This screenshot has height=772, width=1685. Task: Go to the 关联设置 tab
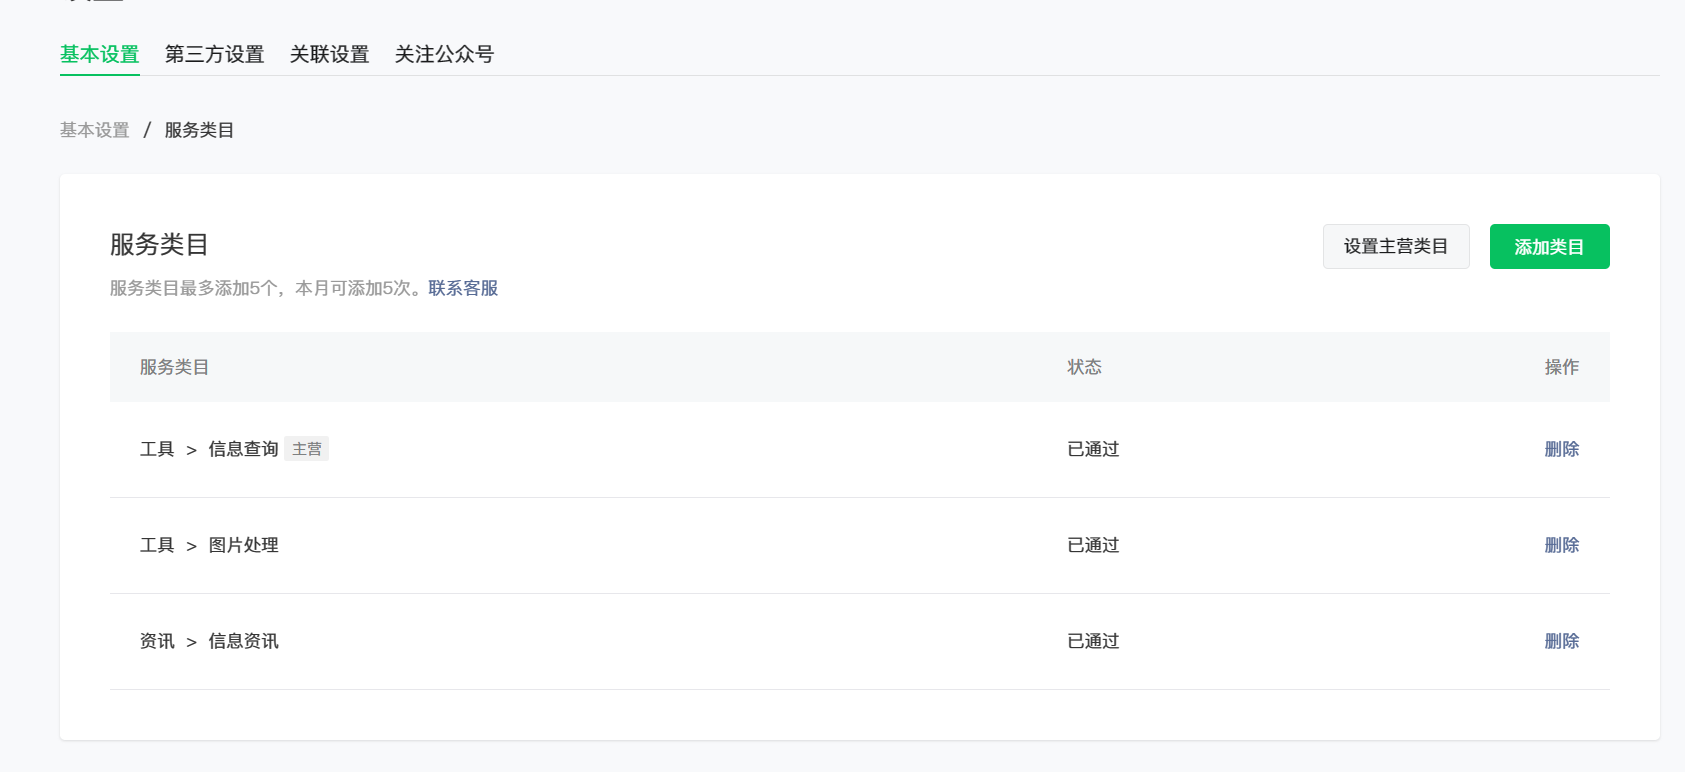click(329, 54)
